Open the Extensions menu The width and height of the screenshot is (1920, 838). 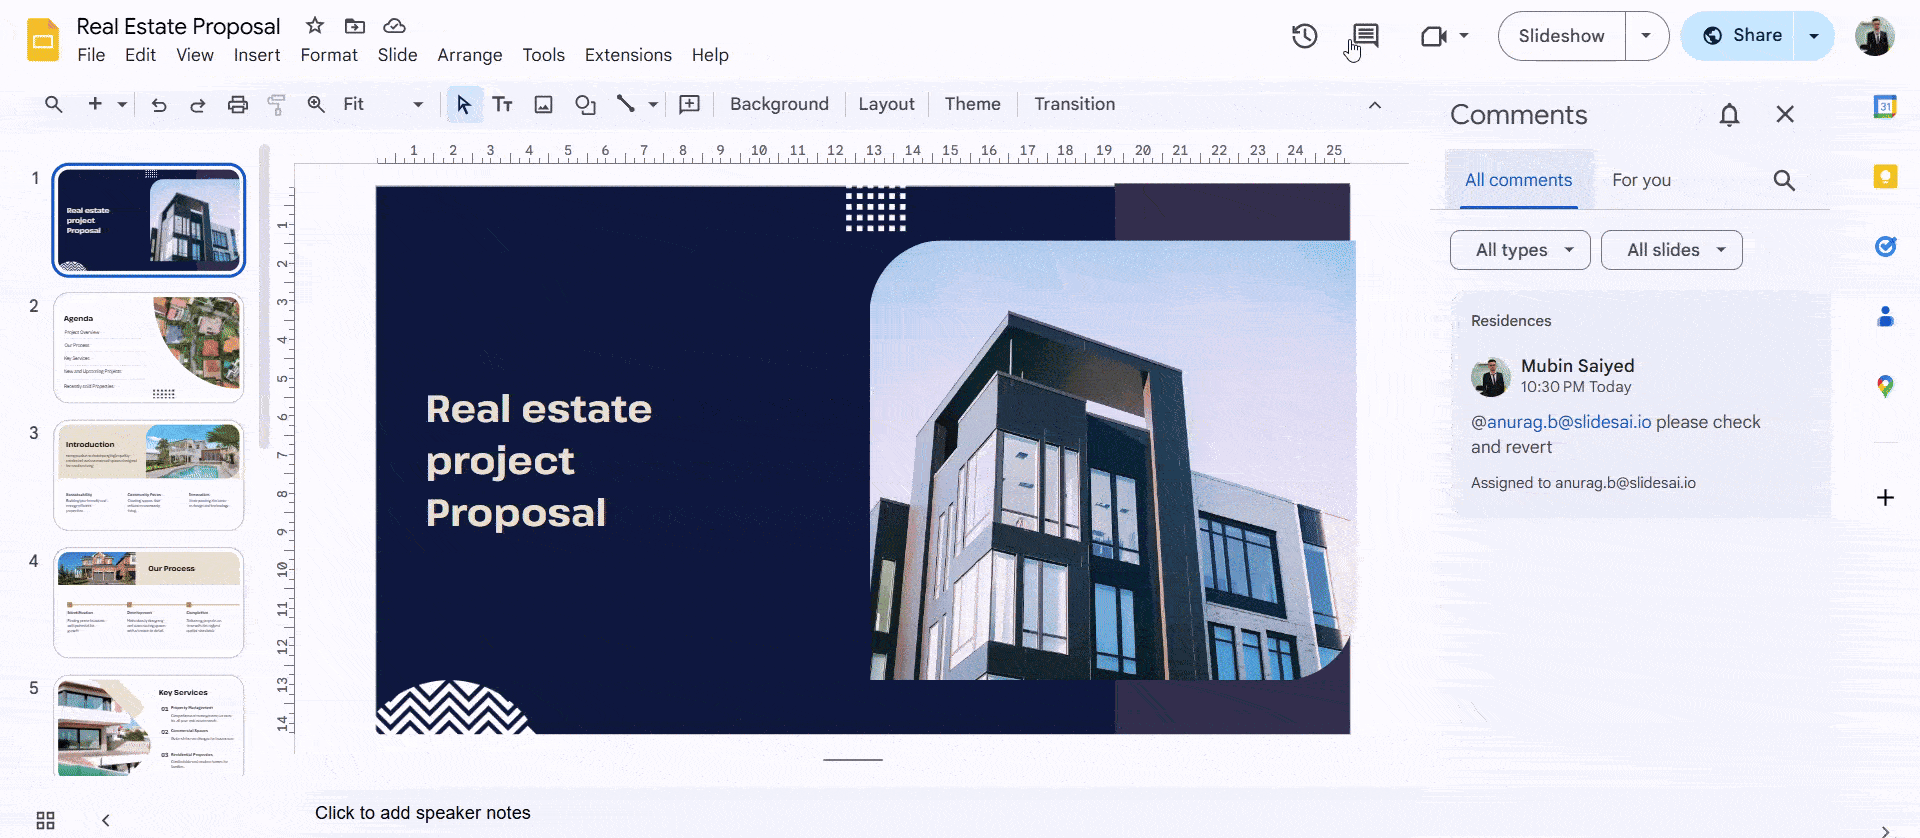point(628,55)
